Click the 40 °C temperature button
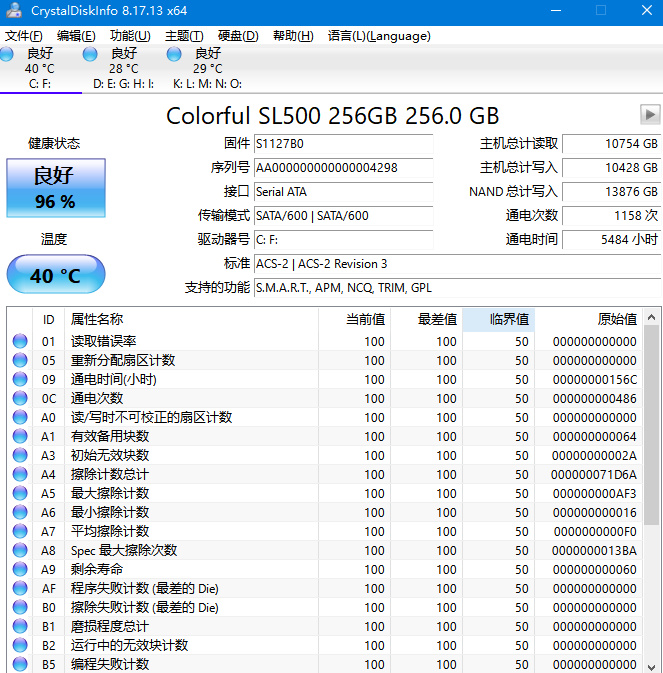This screenshot has height=673, width=663. point(56,274)
